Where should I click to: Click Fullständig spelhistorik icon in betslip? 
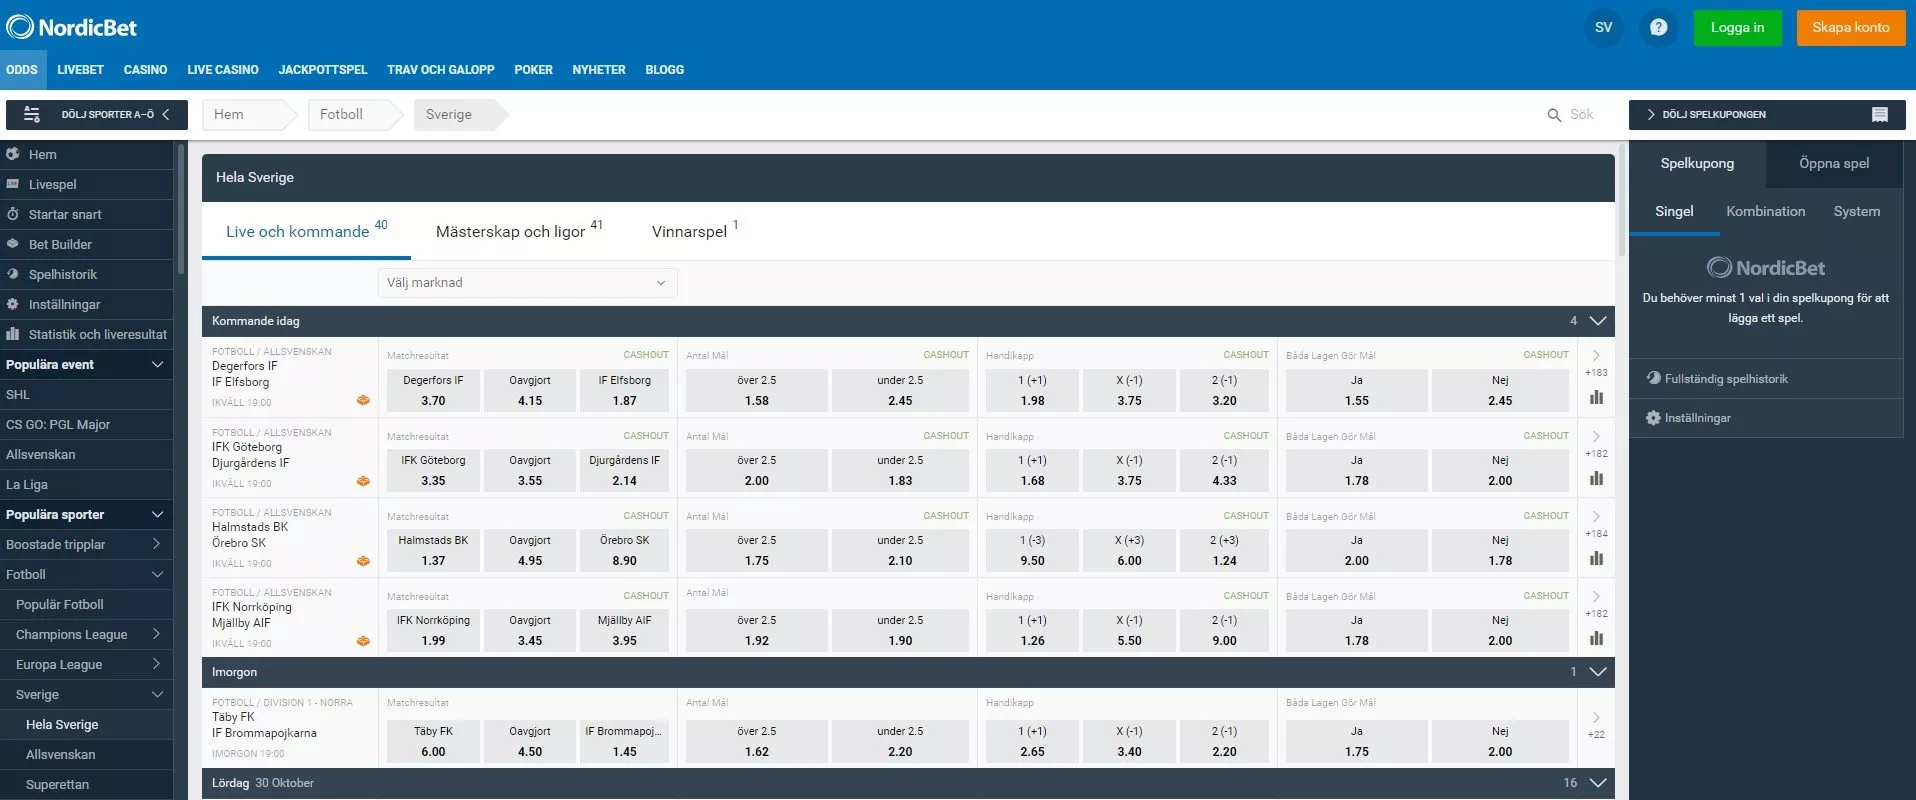1653,378
